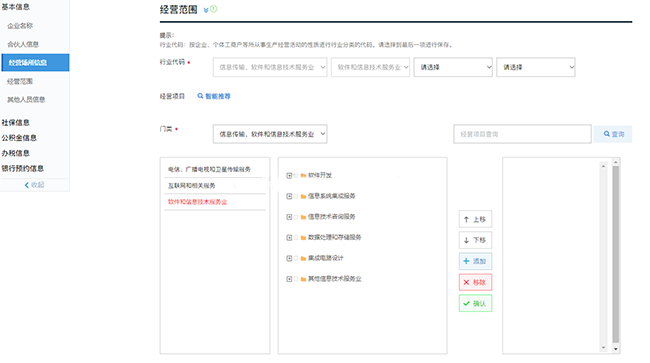Expand the 软件开发 tree node

point(289,175)
